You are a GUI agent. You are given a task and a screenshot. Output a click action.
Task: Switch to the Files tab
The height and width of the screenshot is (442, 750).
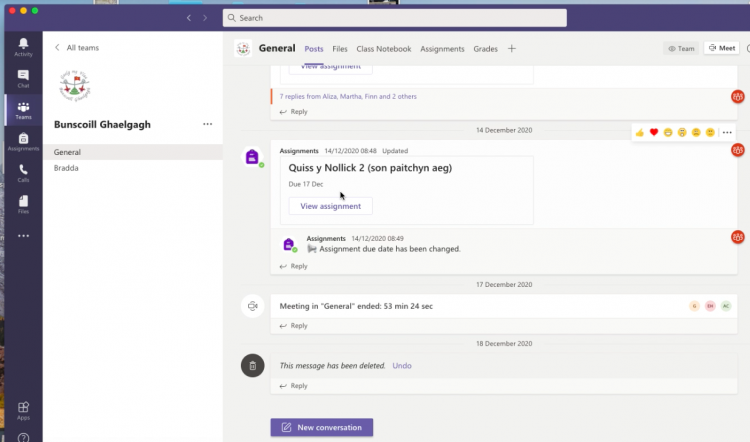coord(340,49)
